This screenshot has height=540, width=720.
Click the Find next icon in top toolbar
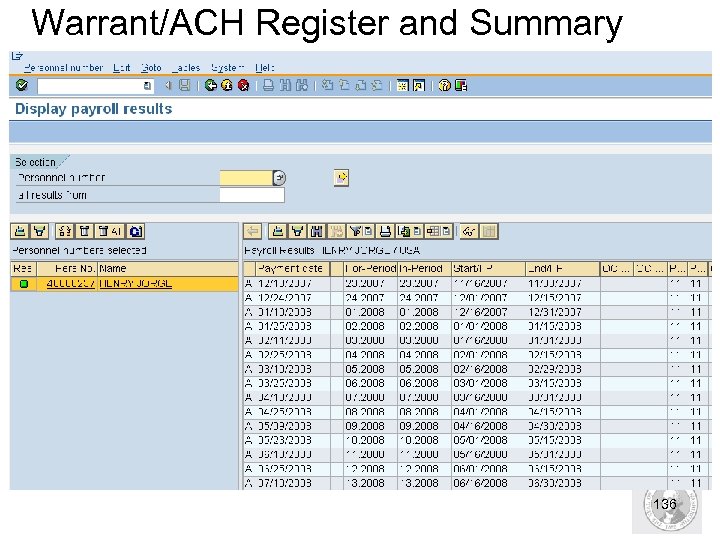(x=302, y=85)
